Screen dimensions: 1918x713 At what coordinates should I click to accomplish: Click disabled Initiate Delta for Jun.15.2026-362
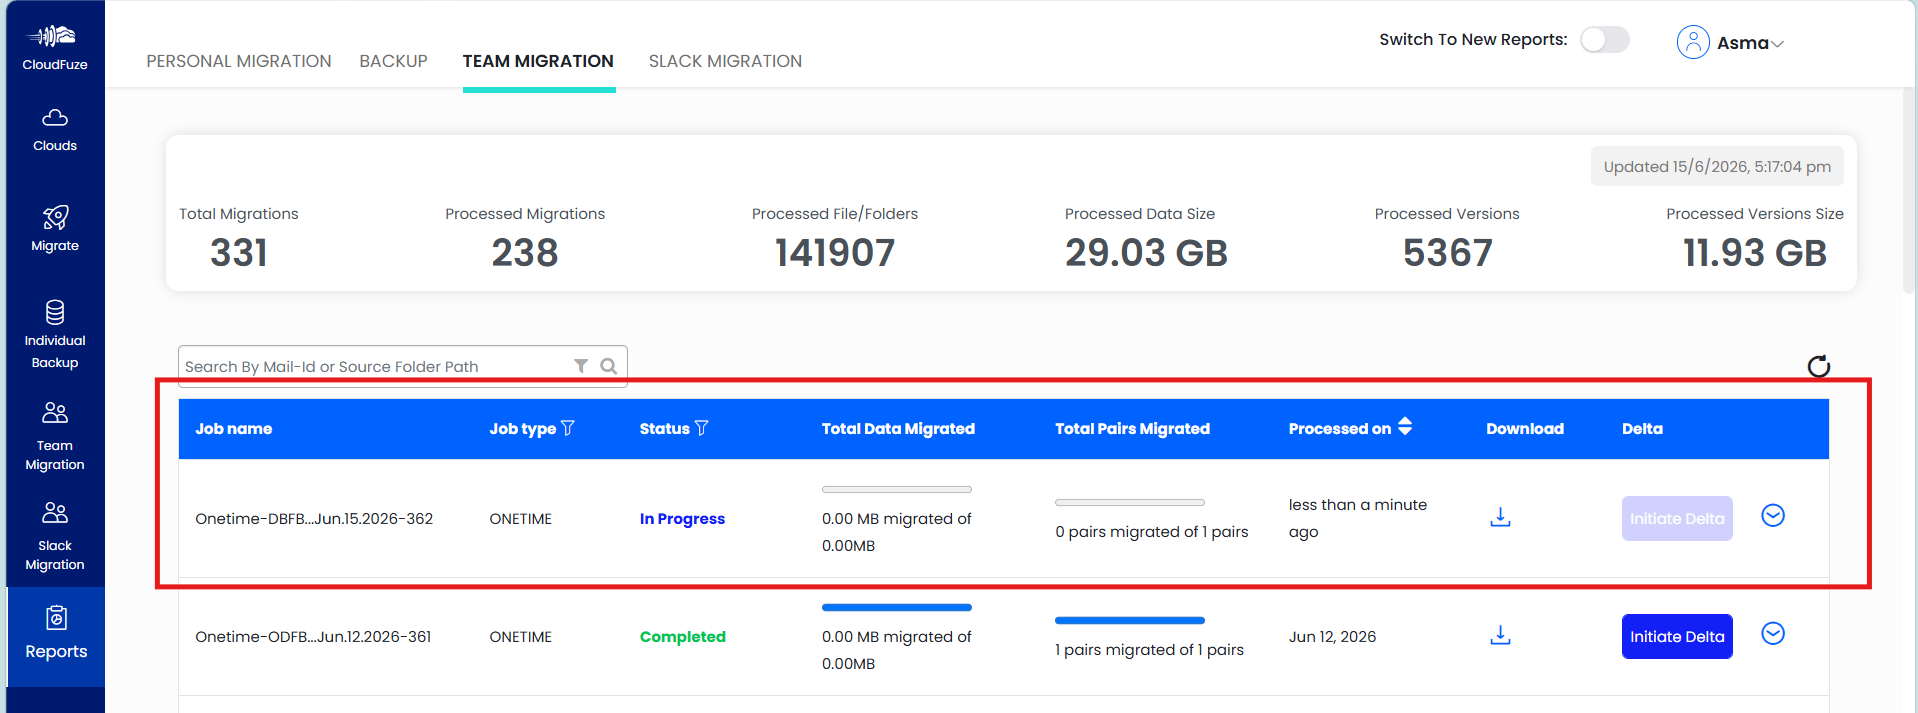(1677, 518)
